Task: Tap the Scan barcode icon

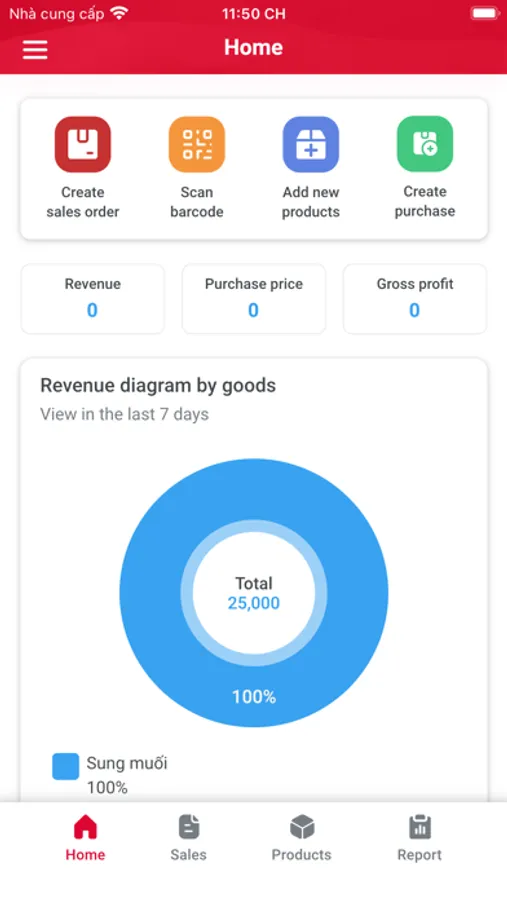Action: click(x=197, y=144)
